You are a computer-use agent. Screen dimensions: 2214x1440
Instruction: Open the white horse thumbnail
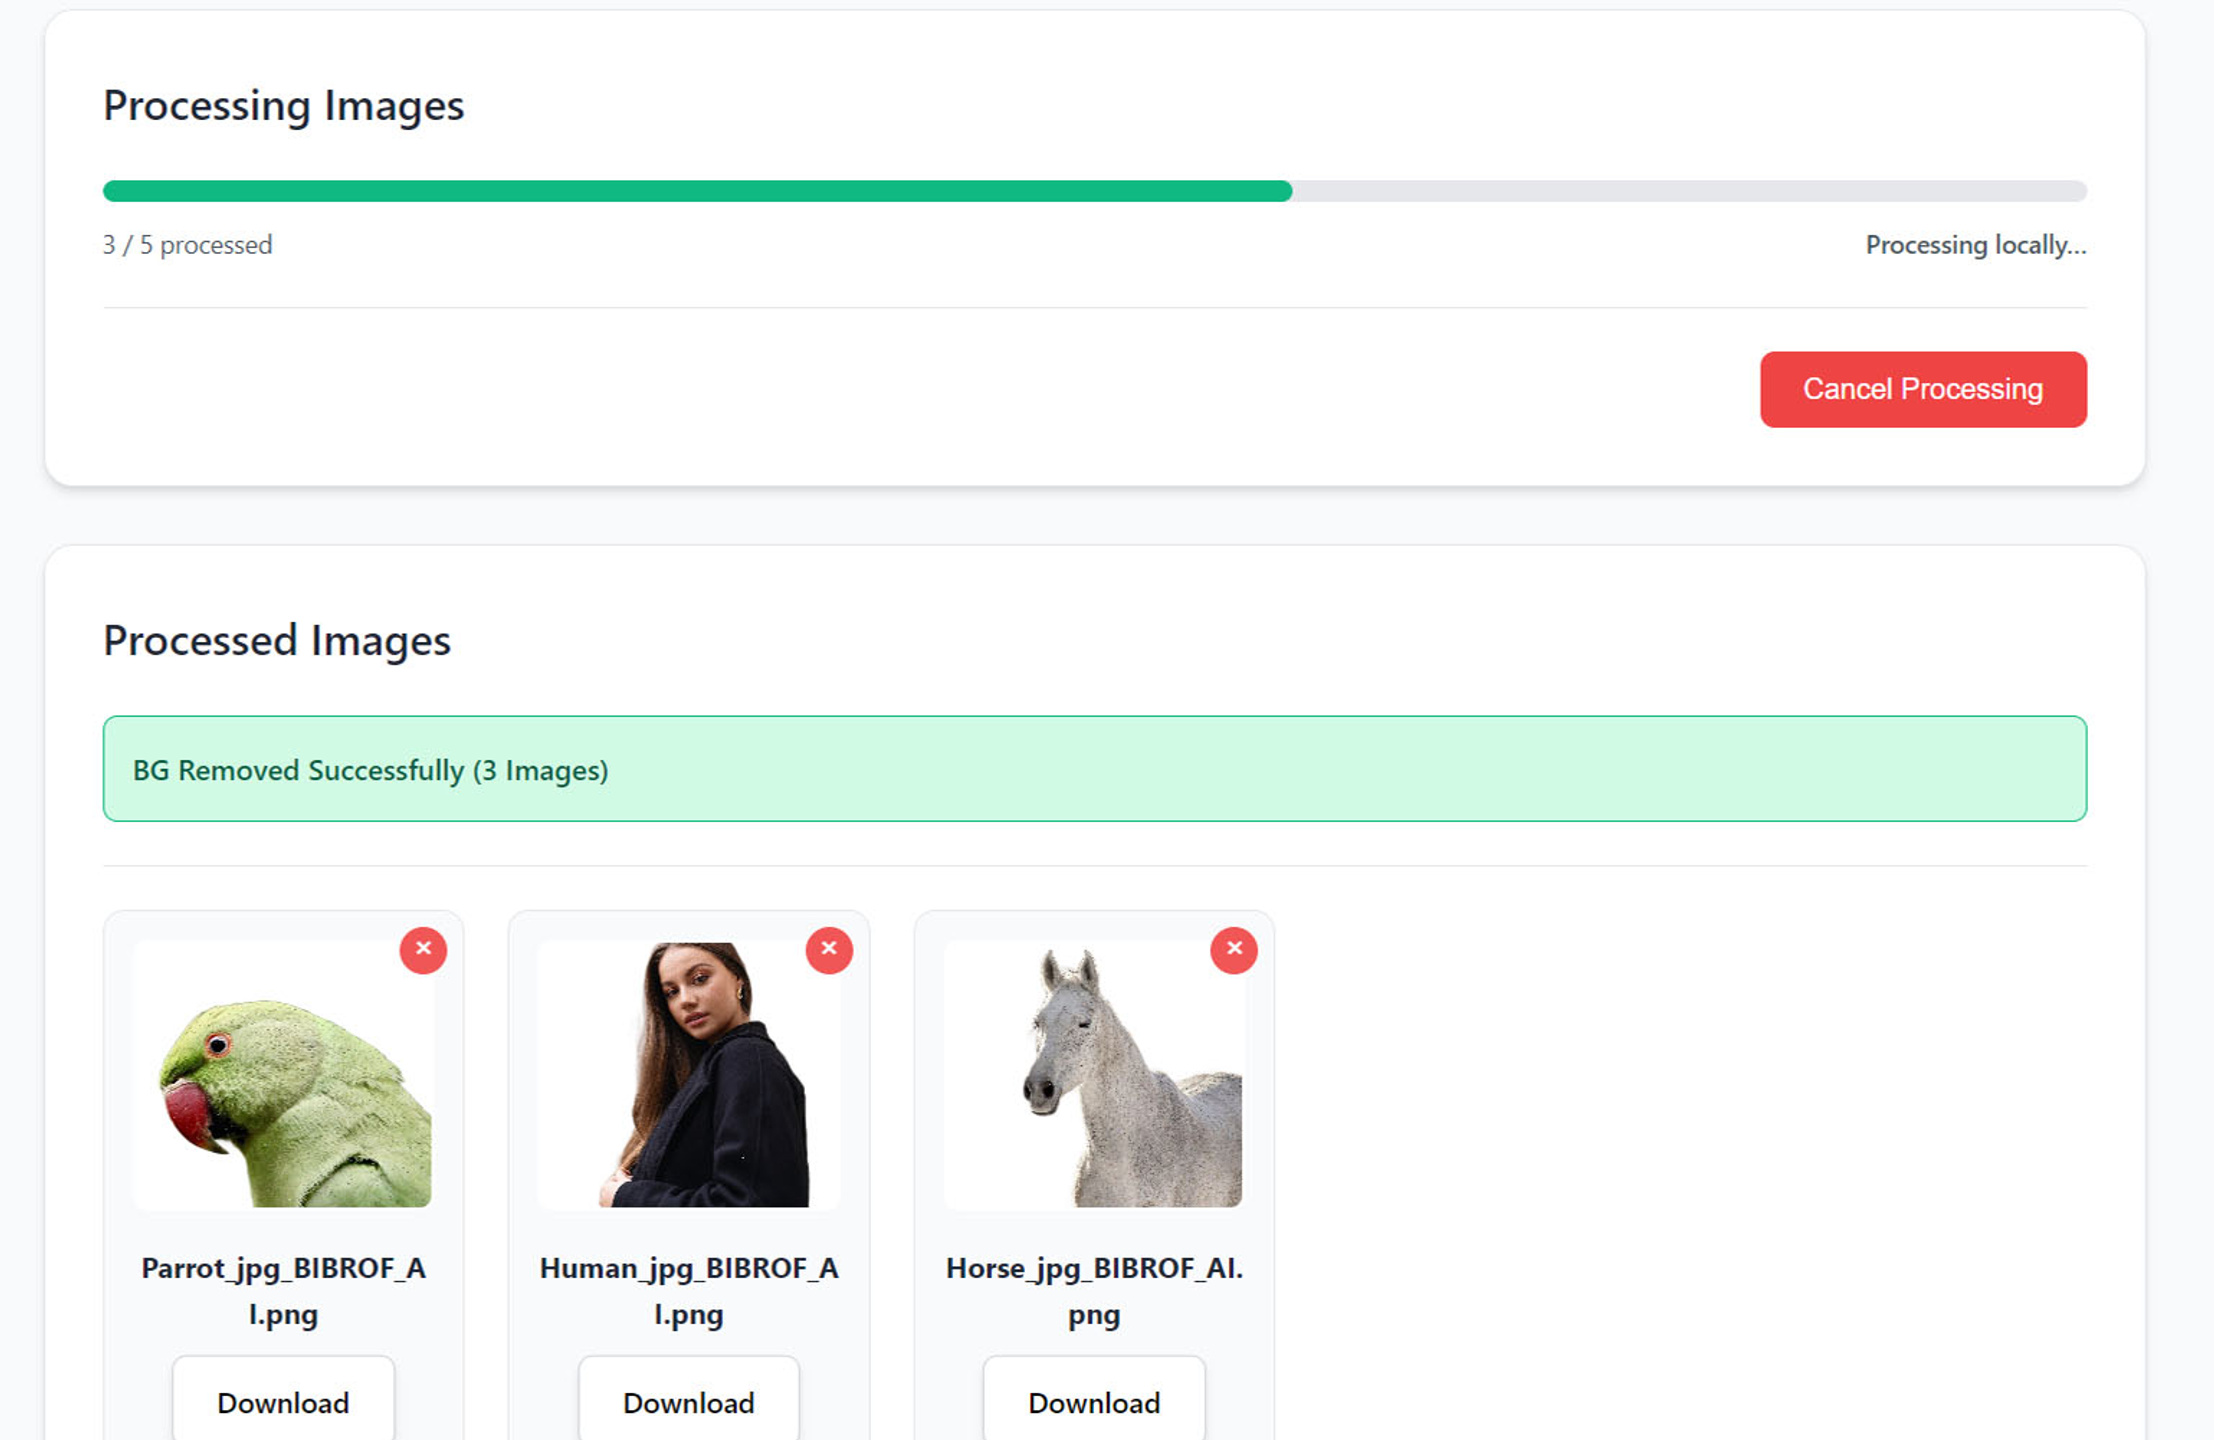[1094, 1075]
